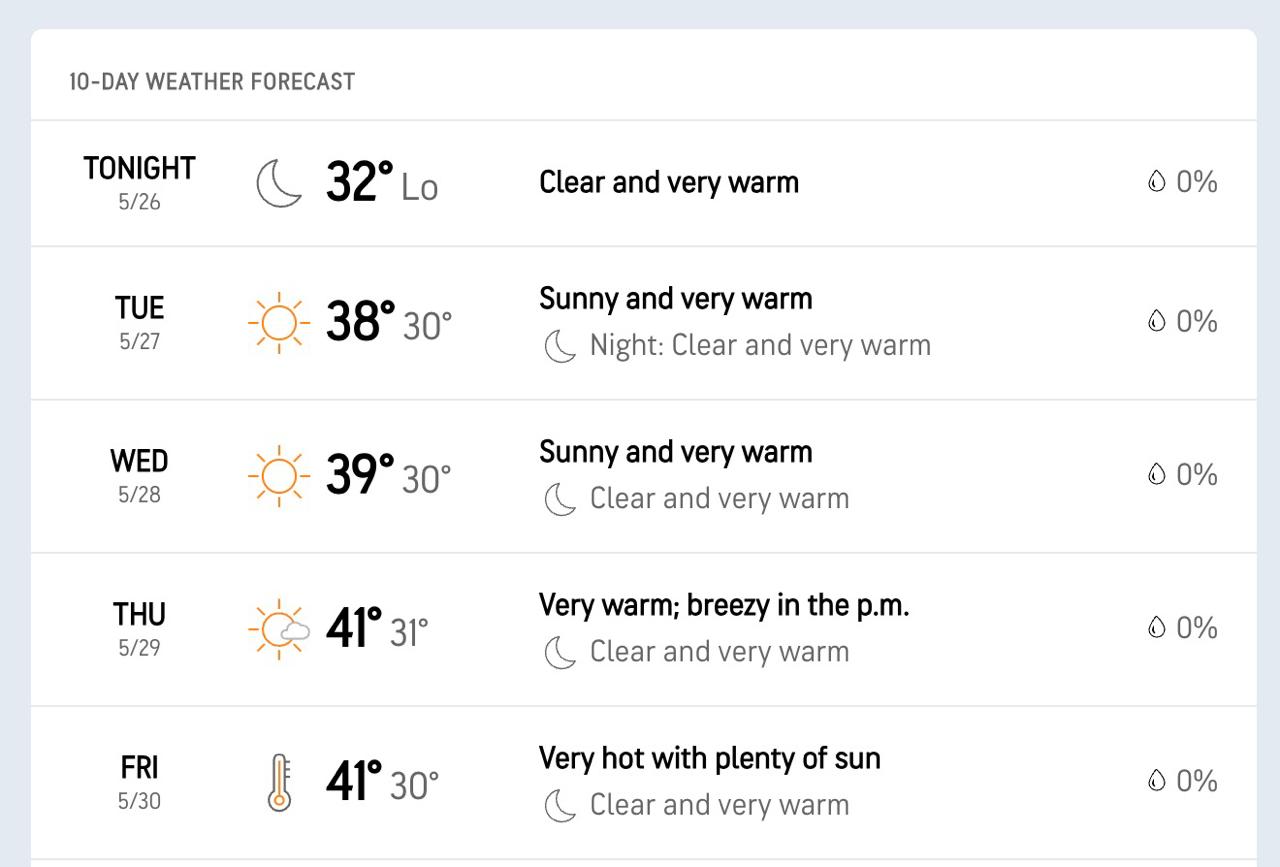This screenshot has width=1280, height=867.
Task: Select the WED 5/28 day label
Action: click(139, 475)
